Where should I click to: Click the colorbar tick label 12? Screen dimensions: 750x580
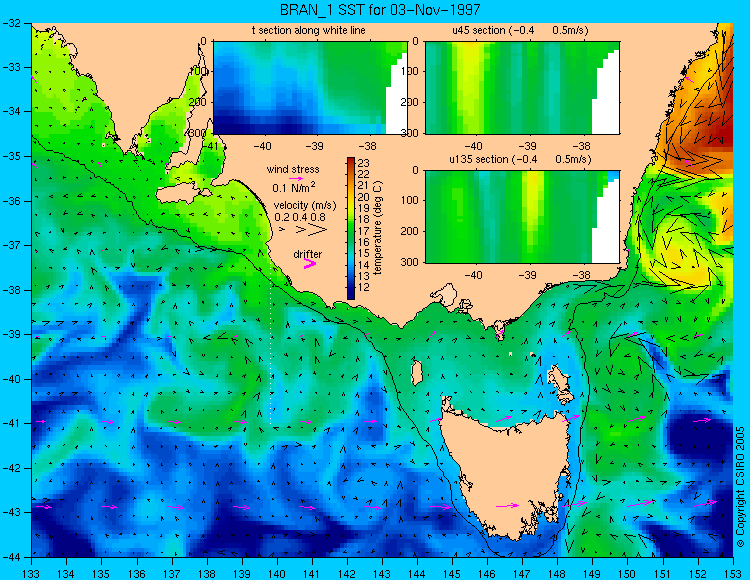point(364,288)
